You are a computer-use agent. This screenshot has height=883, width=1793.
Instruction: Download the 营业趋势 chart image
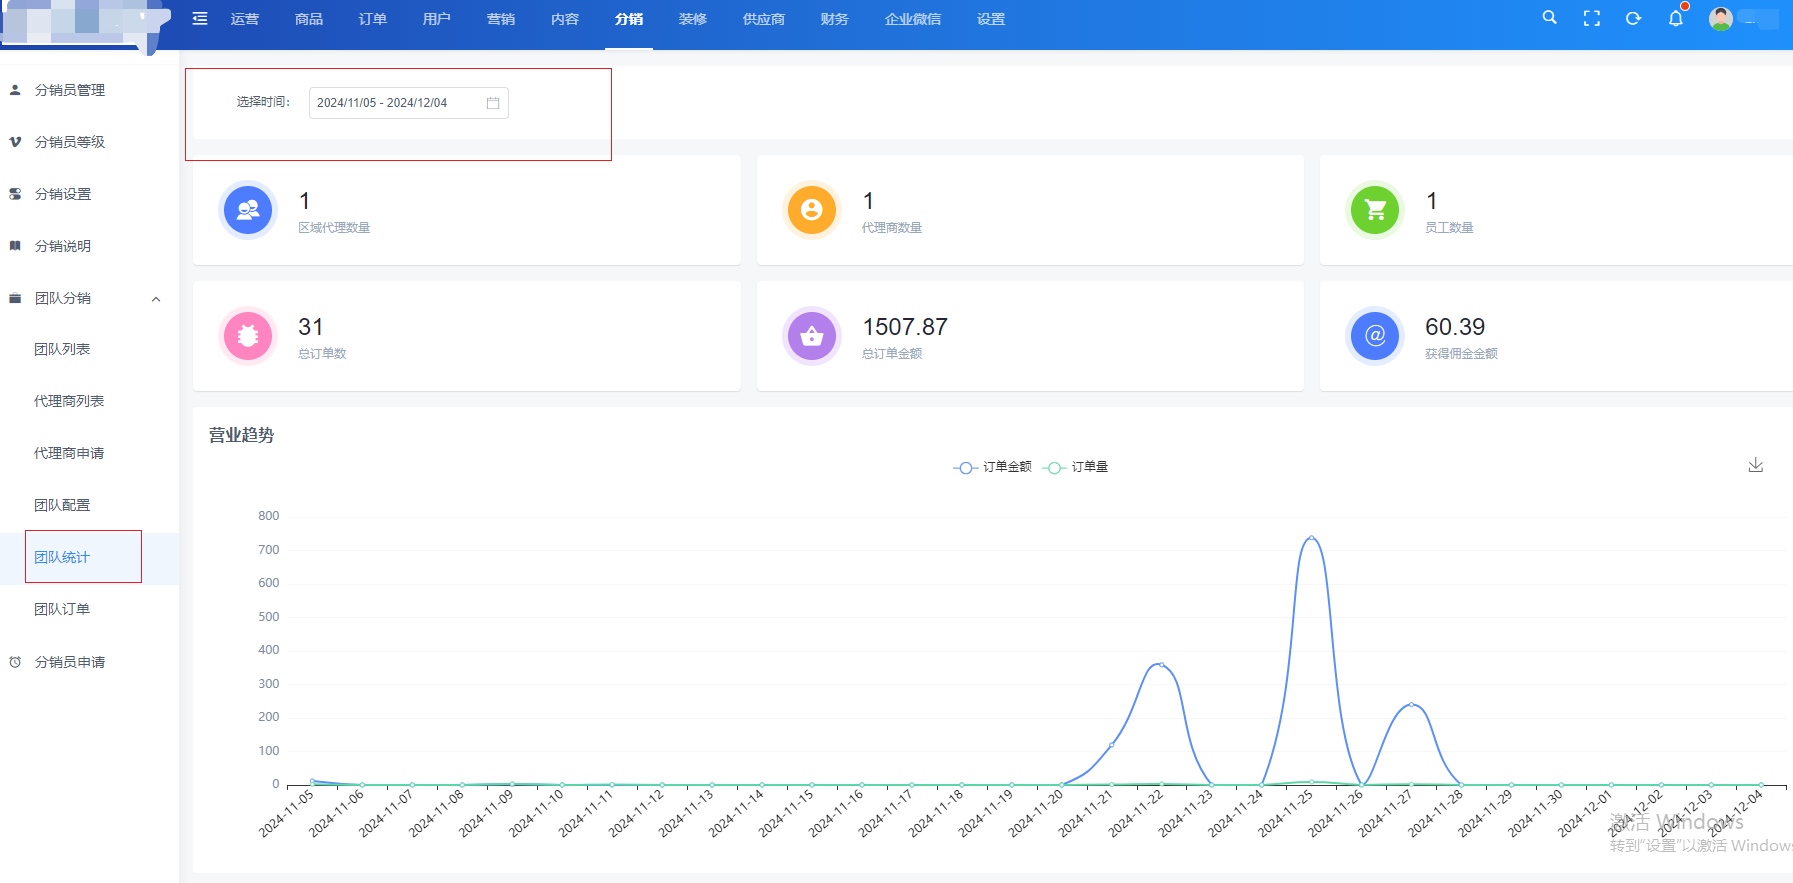pyautogui.click(x=1756, y=465)
